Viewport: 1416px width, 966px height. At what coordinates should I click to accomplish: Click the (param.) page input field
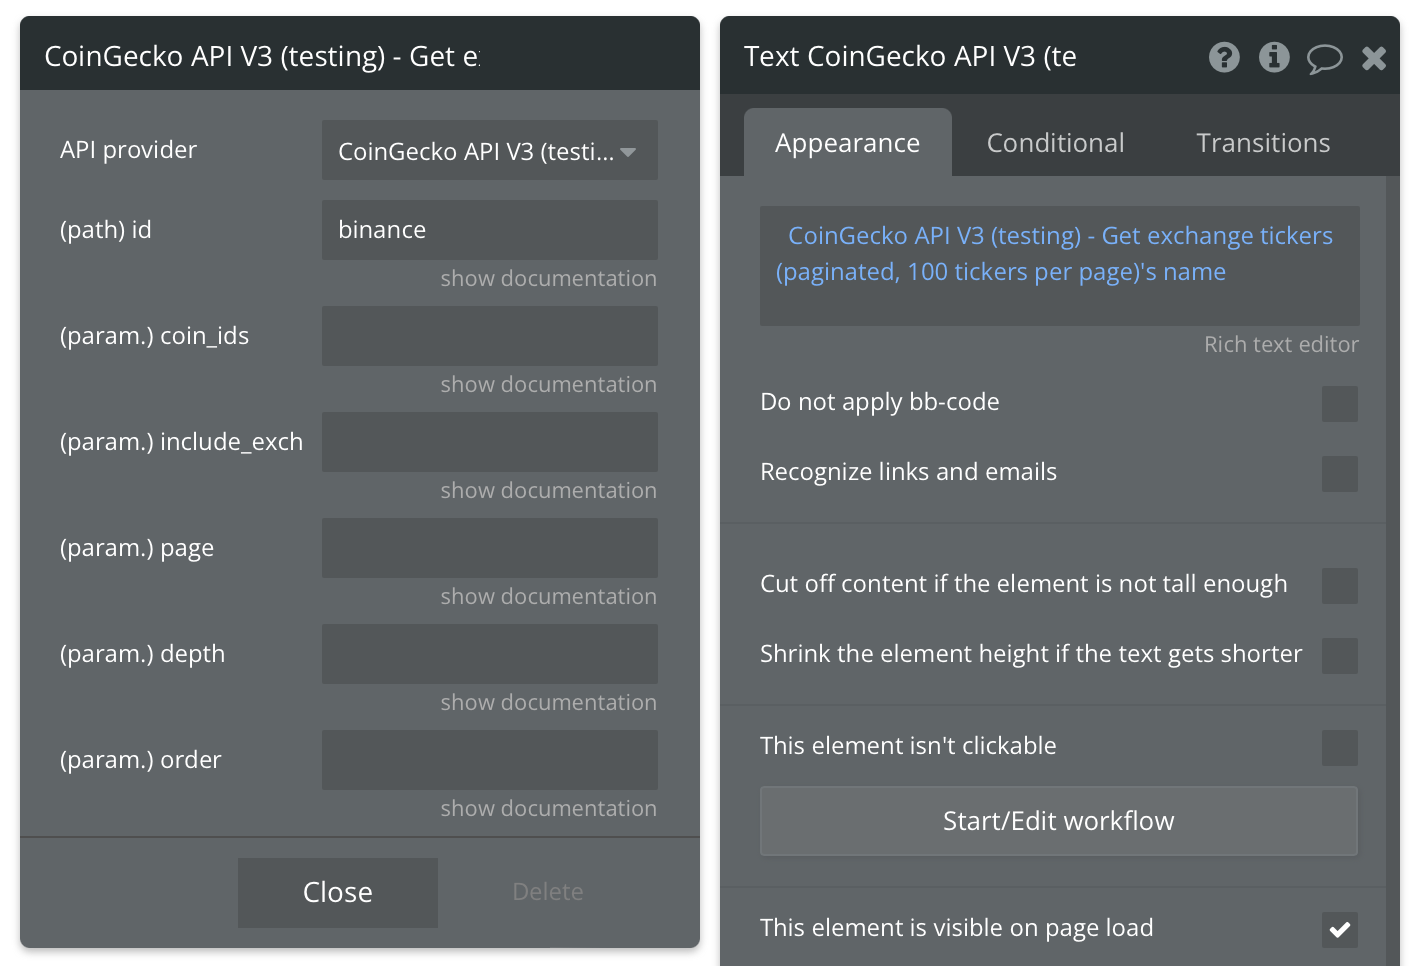(x=489, y=548)
